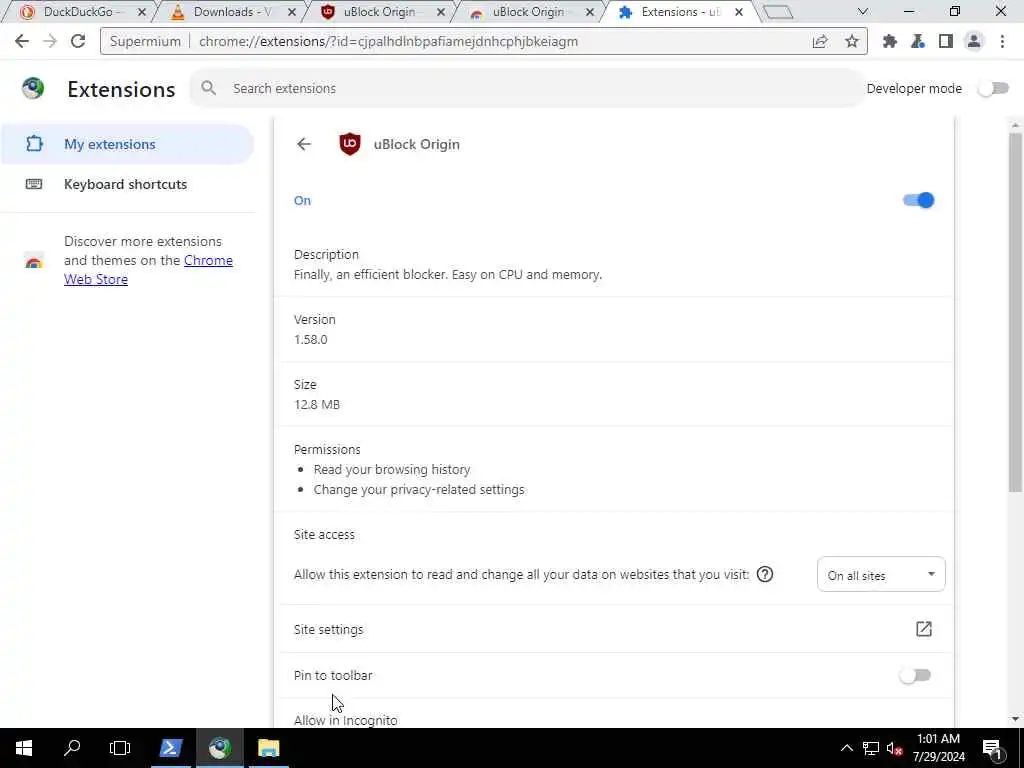Toggle Developer mode switch

pos(993,88)
